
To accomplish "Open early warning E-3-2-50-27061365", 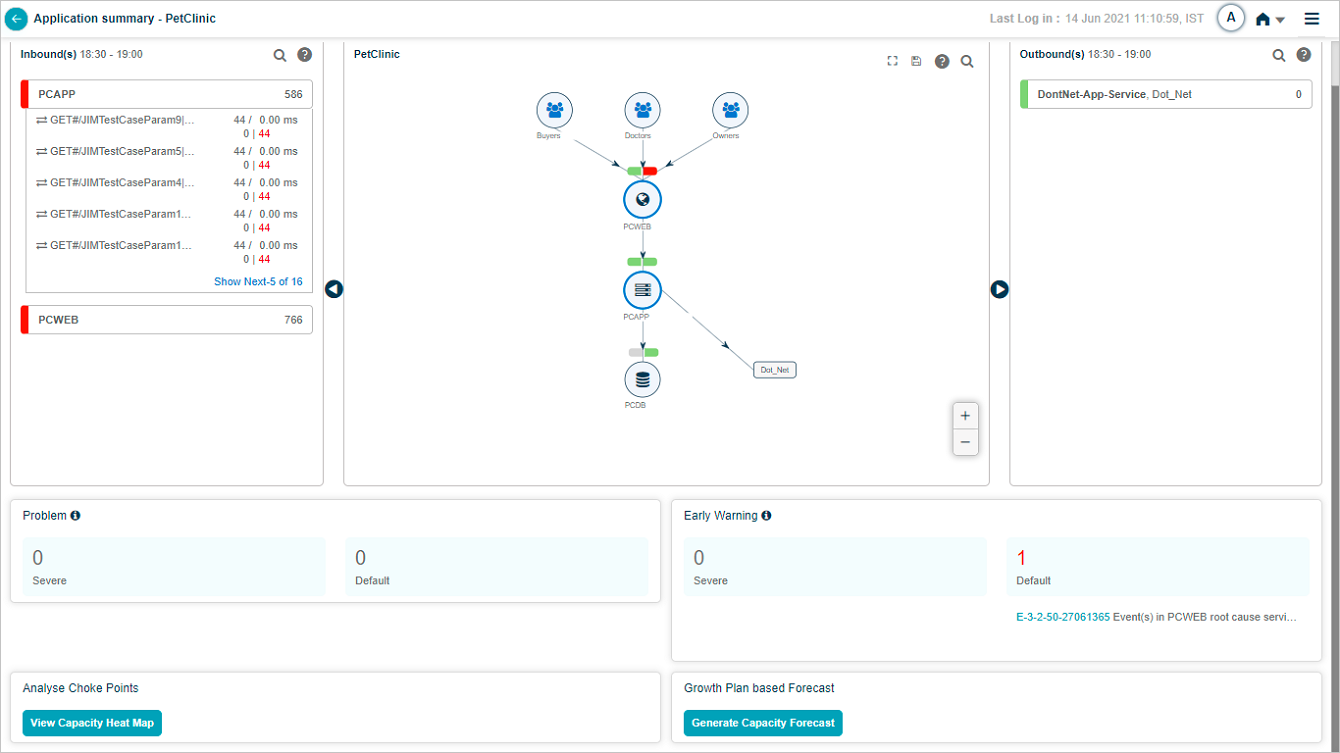I will (1063, 617).
